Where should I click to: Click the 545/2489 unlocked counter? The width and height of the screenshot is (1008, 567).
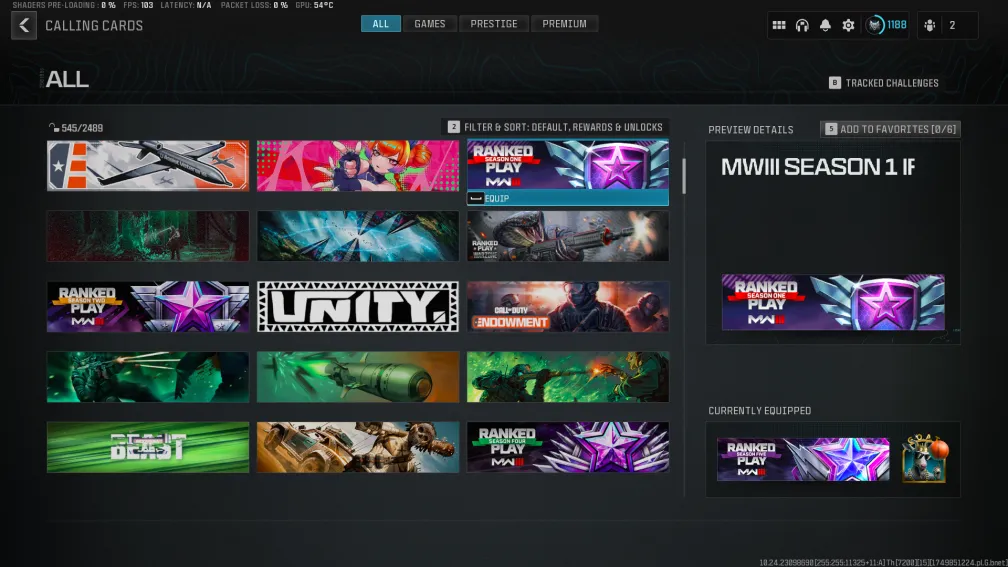tap(76, 128)
